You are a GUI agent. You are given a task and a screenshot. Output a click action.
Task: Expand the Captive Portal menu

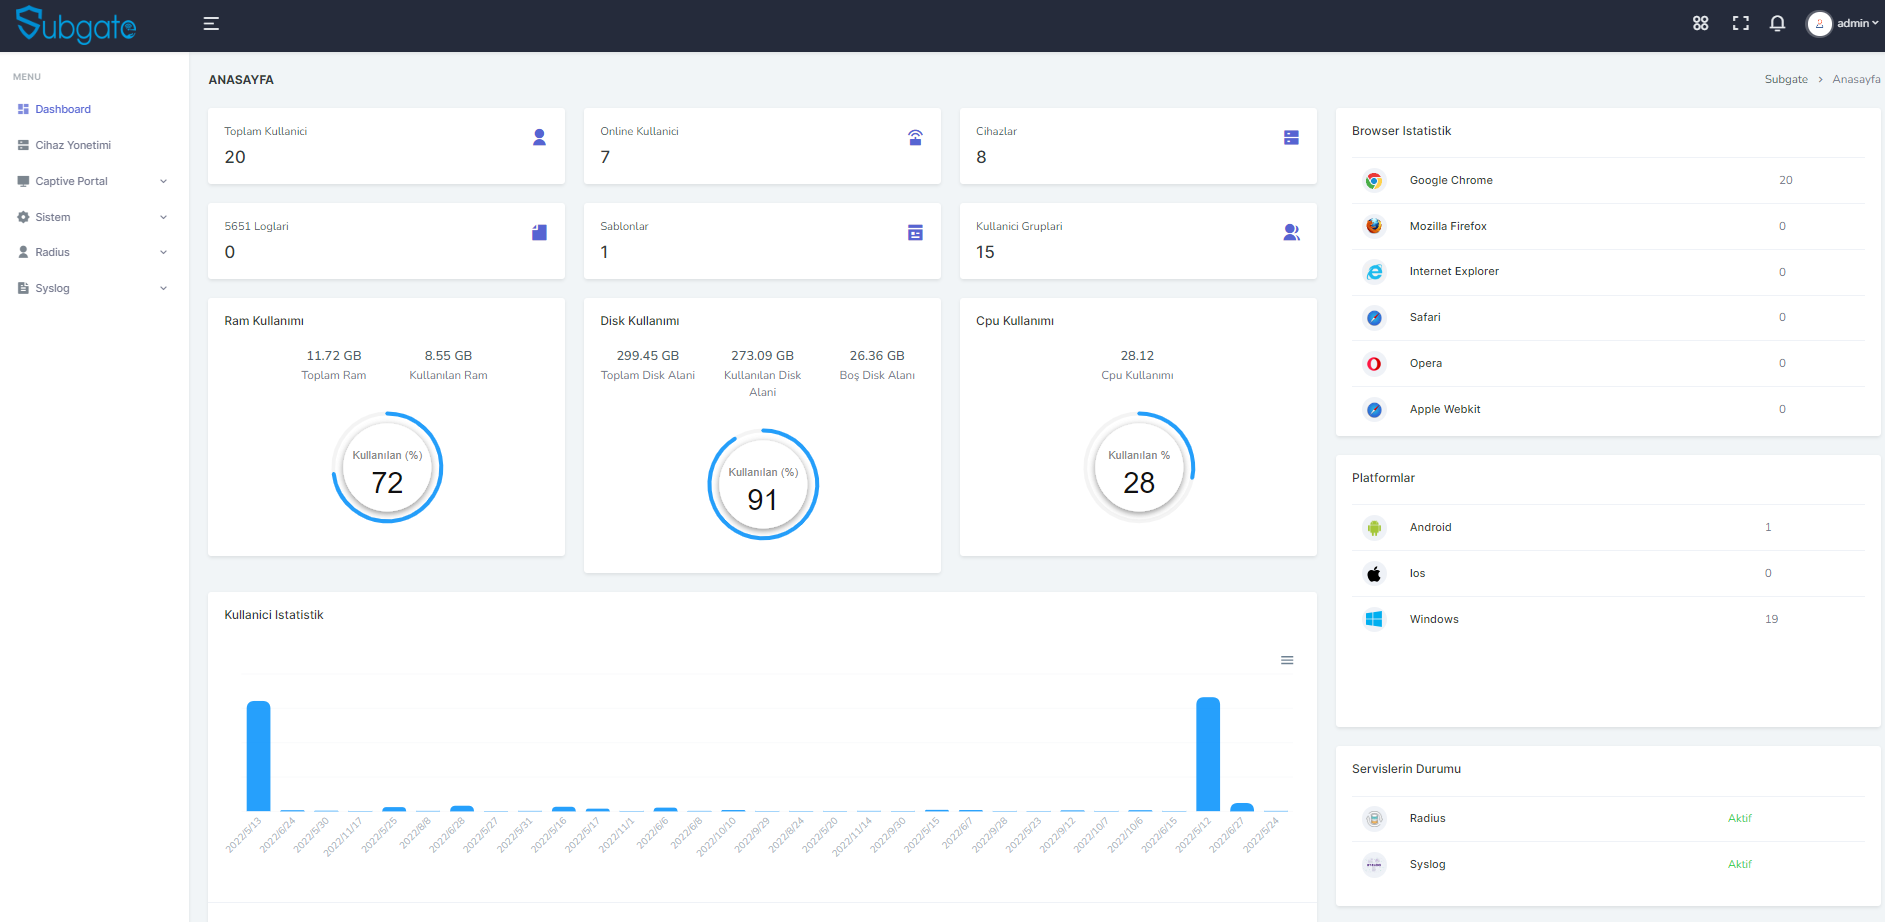tap(90, 181)
